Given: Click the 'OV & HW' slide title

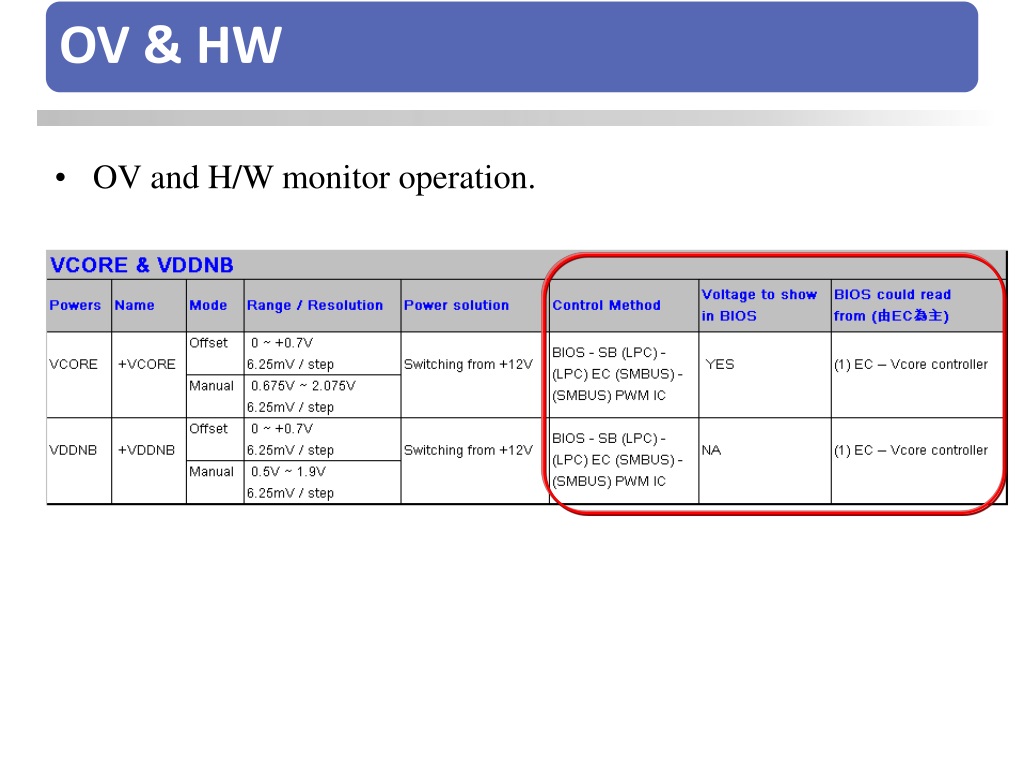Looking at the screenshot, I should tap(170, 45).
